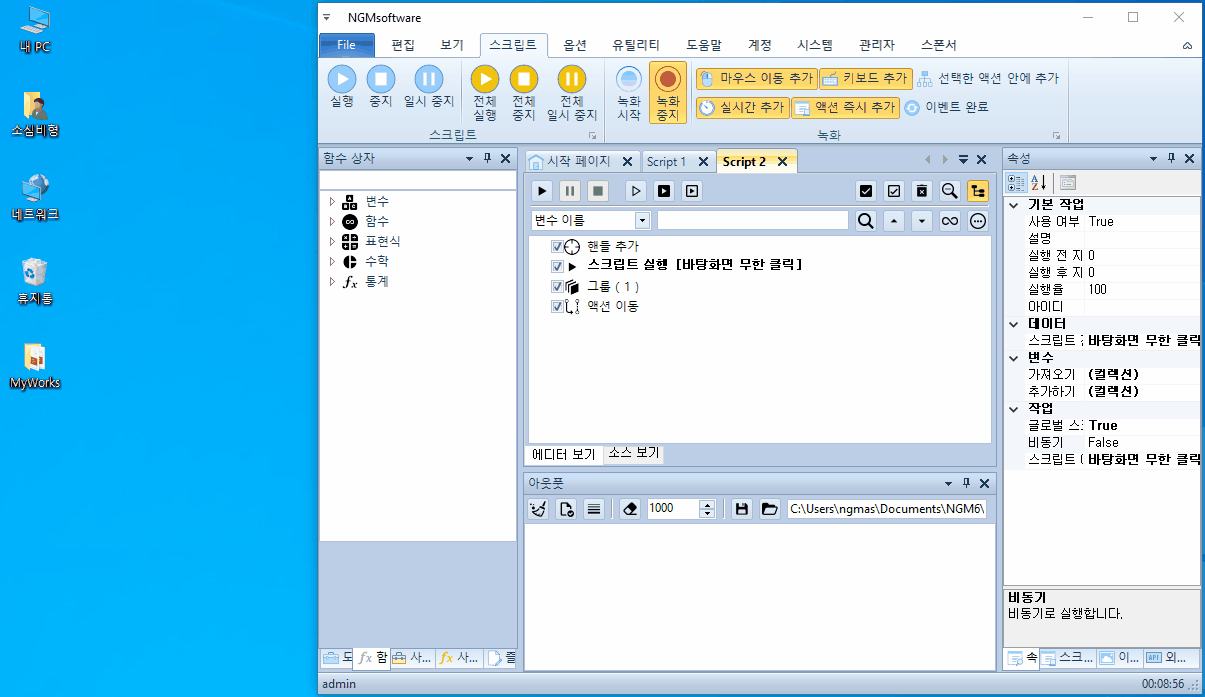The height and width of the screenshot is (697, 1205).
Task: Click the outlined play triangle in the editor toolbar
Action: (x=636, y=190)
